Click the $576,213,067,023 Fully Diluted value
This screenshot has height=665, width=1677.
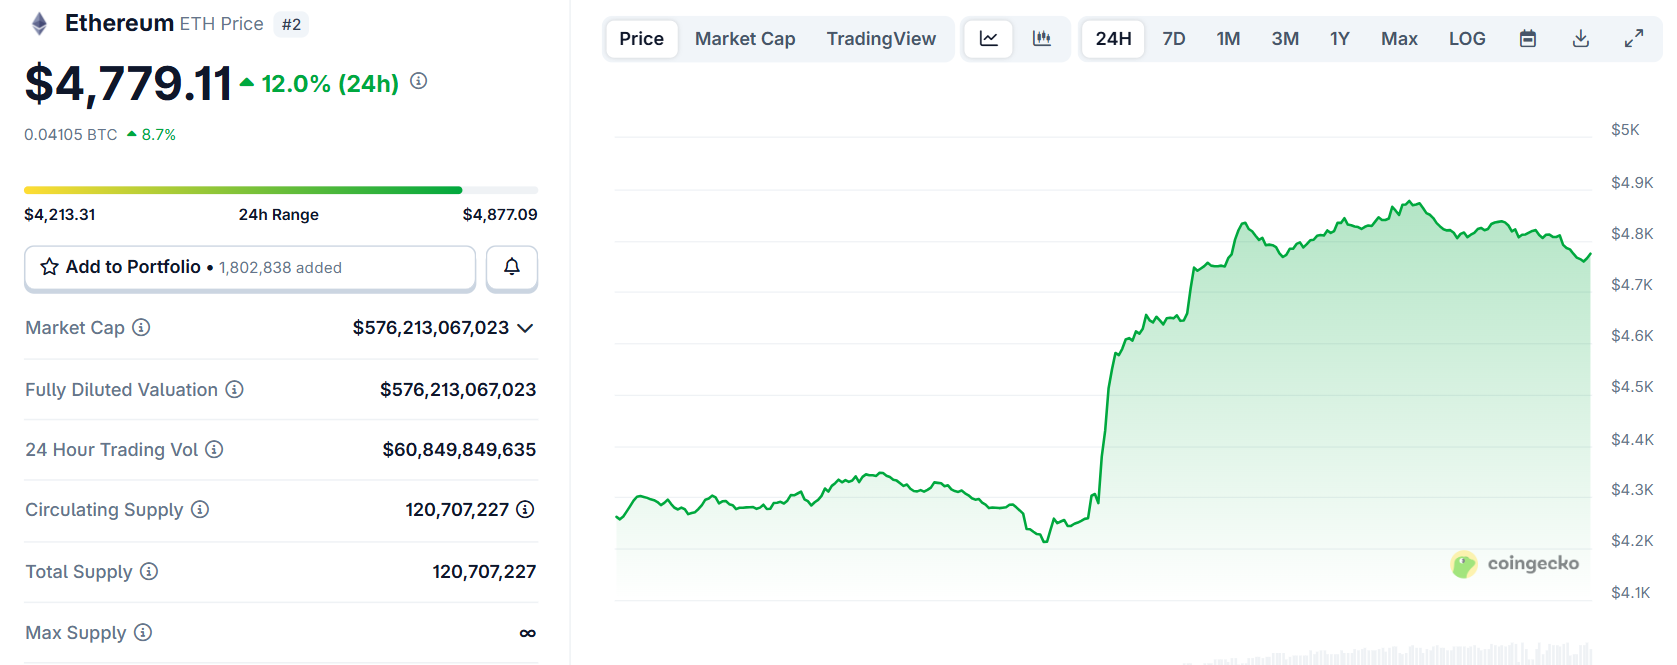click(x=458, y=389)
